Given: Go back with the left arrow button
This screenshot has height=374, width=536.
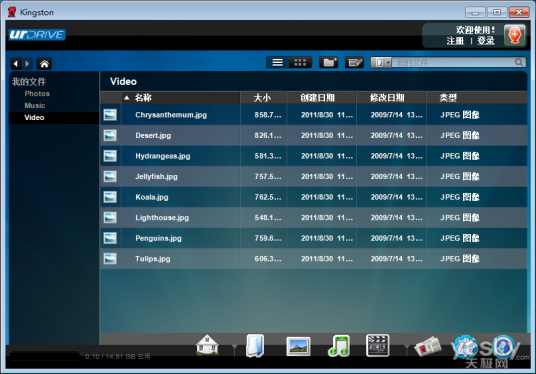Looking at the screenshot, I should [x=16, y=64].
